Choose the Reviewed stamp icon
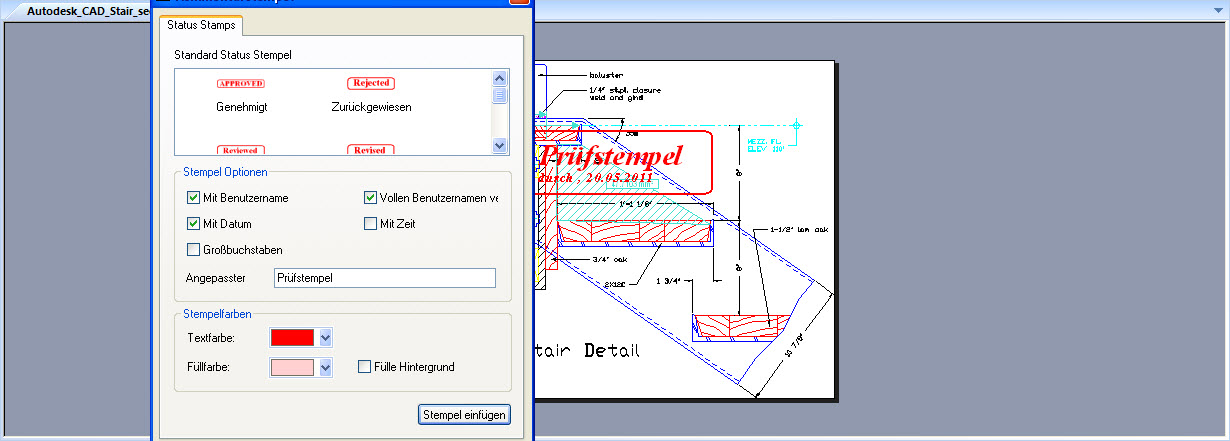The height and width of the screenshot is (441, 1230). (x=240, y=150)
